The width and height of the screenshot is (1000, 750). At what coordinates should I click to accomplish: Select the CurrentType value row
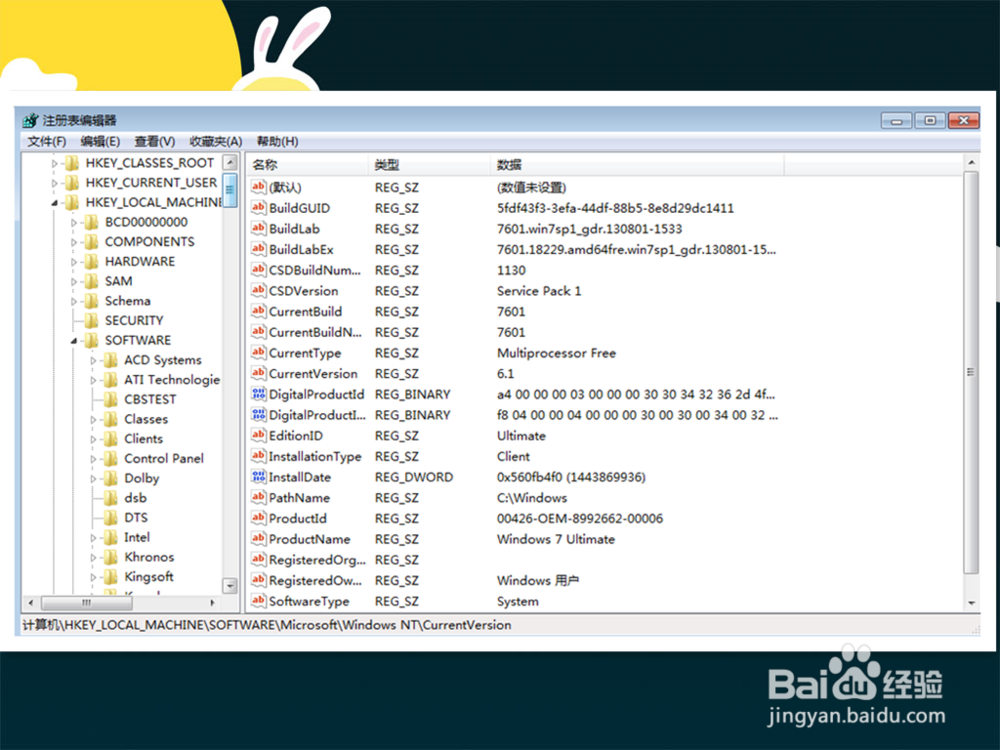click(515, 353)
